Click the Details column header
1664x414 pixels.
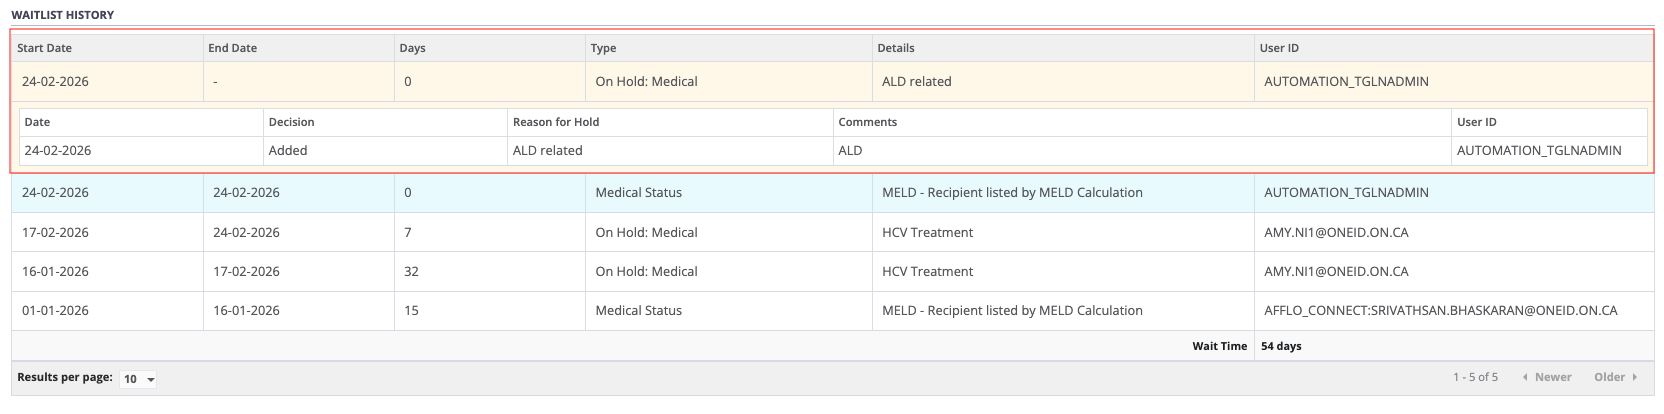click(895, 48)
